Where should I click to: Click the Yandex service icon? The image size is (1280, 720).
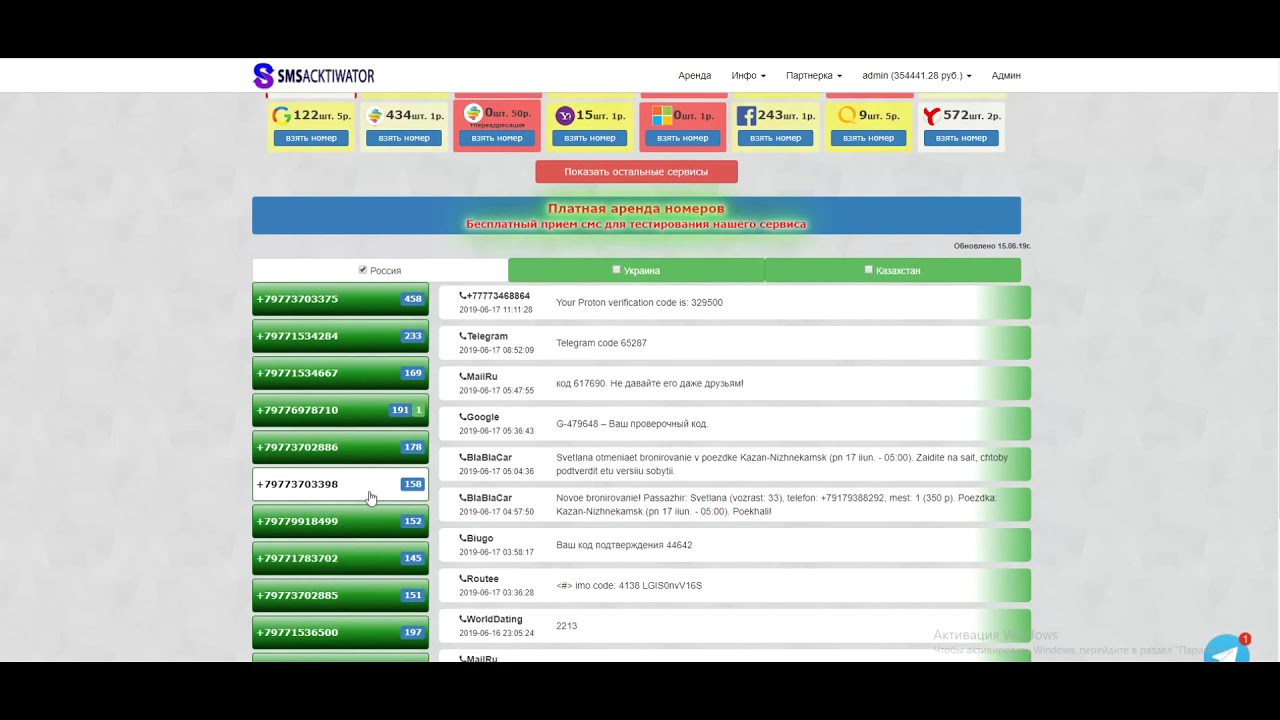click(x=932, y=116)
